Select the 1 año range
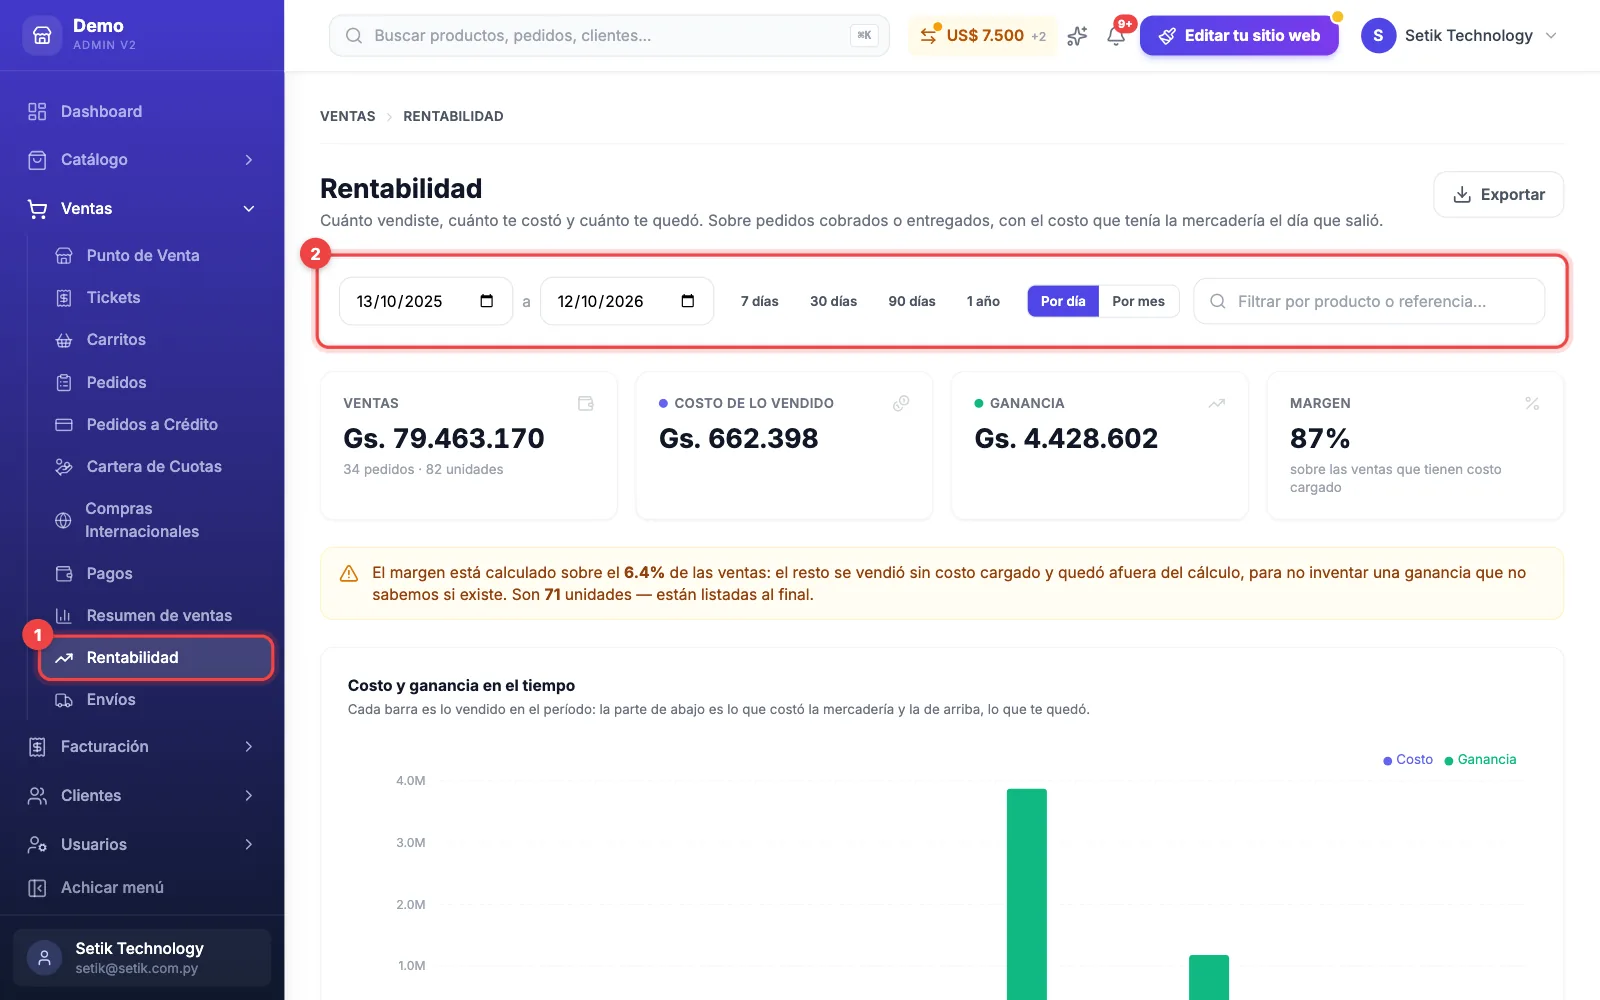The width and height of the screenshot is (1600, 1000). 983,301
